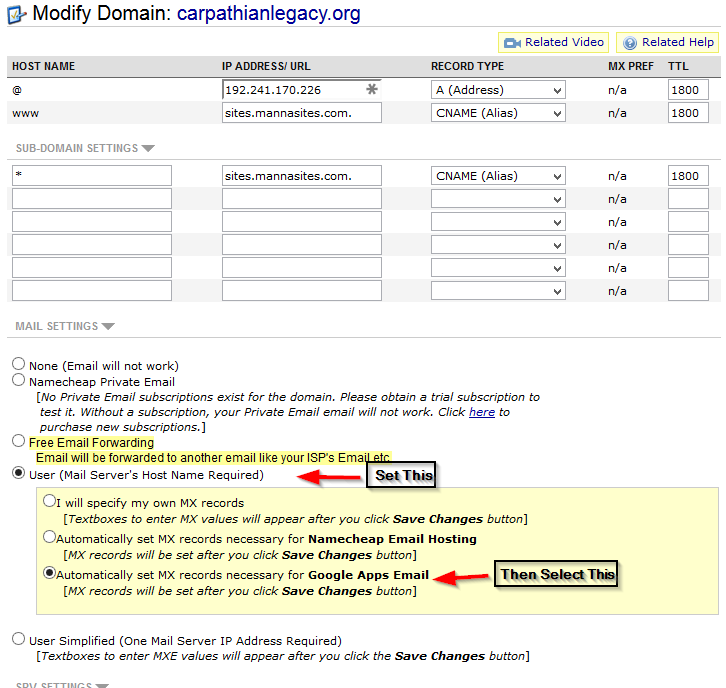Click last sub-domain row host name field
726x688 pixels.
pos(92,290)
